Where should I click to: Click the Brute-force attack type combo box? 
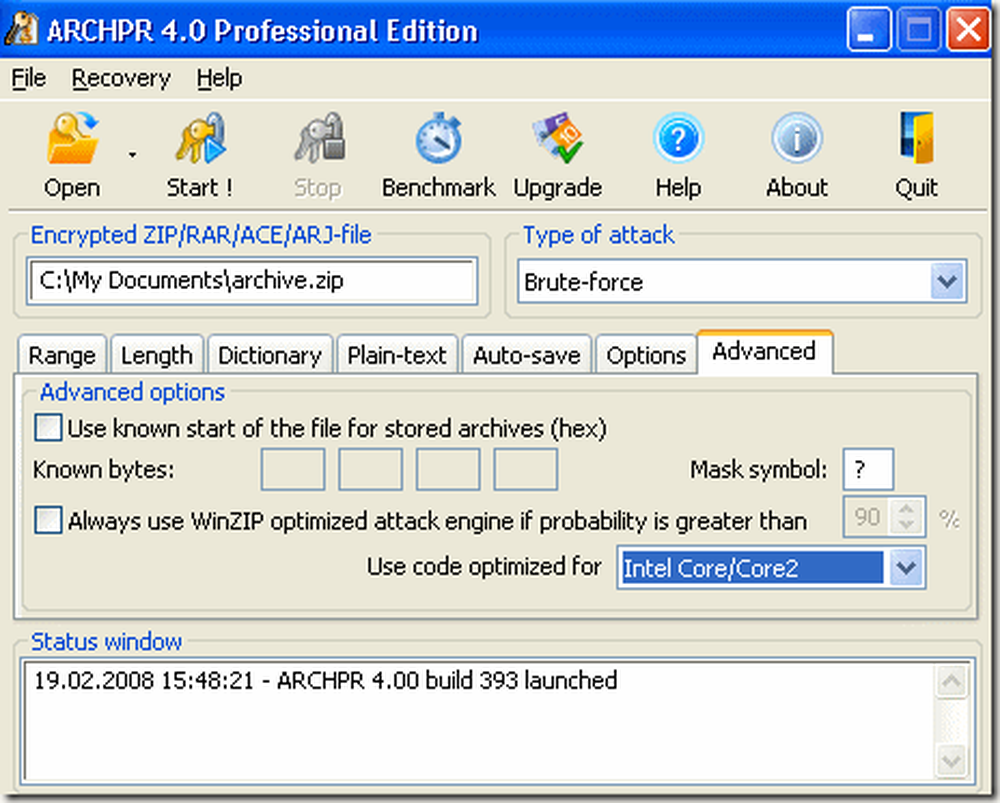point(742,281)
